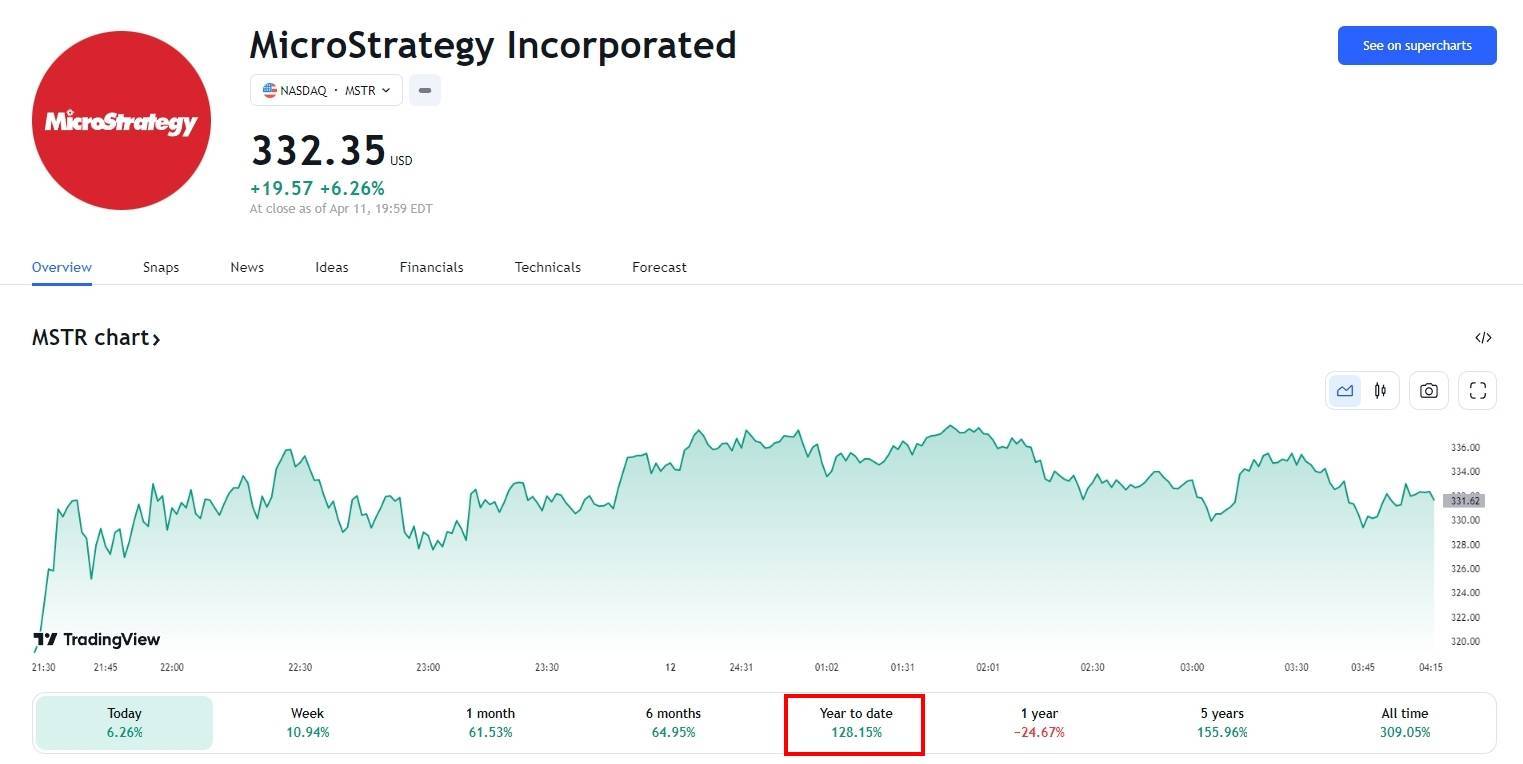The width and height of the screenshot is (1523, 764).
Task: Select the 1 month performance range
Action: tap(490, 722)
